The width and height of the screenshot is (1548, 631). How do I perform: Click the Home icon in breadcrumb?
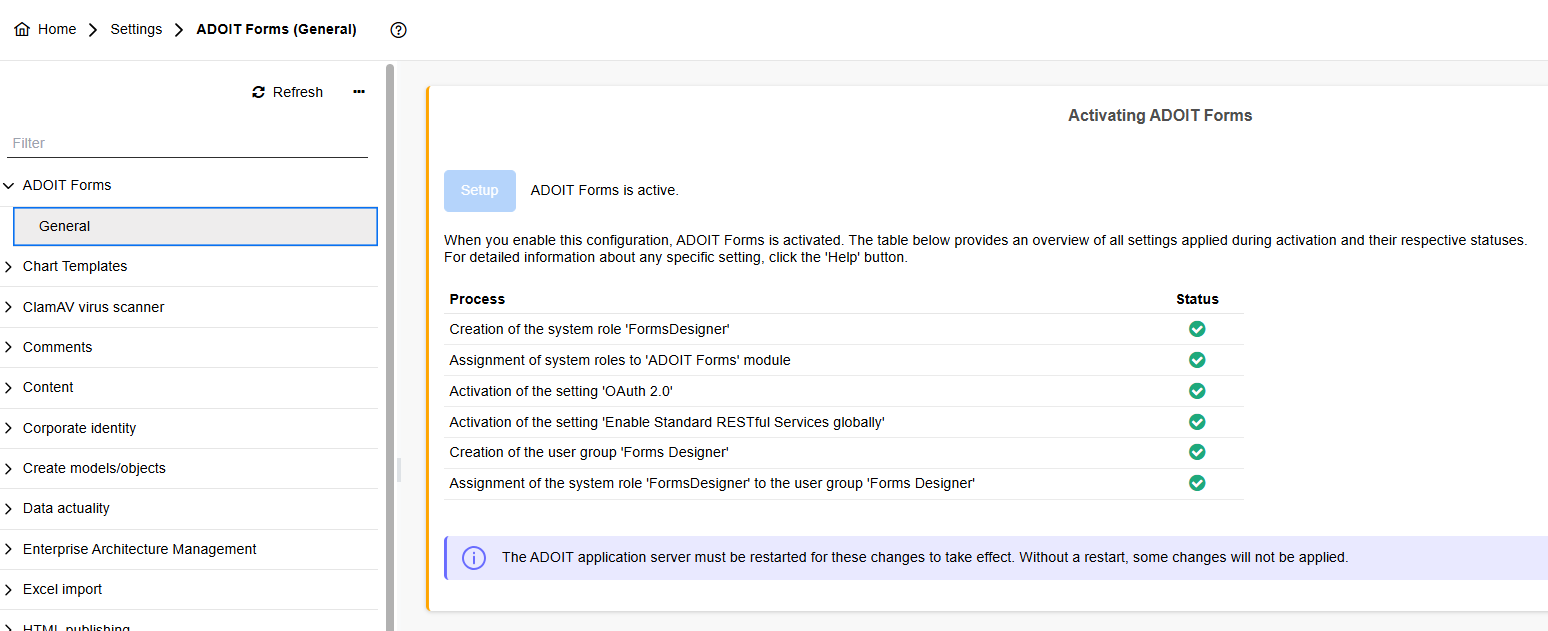point(22,30)
